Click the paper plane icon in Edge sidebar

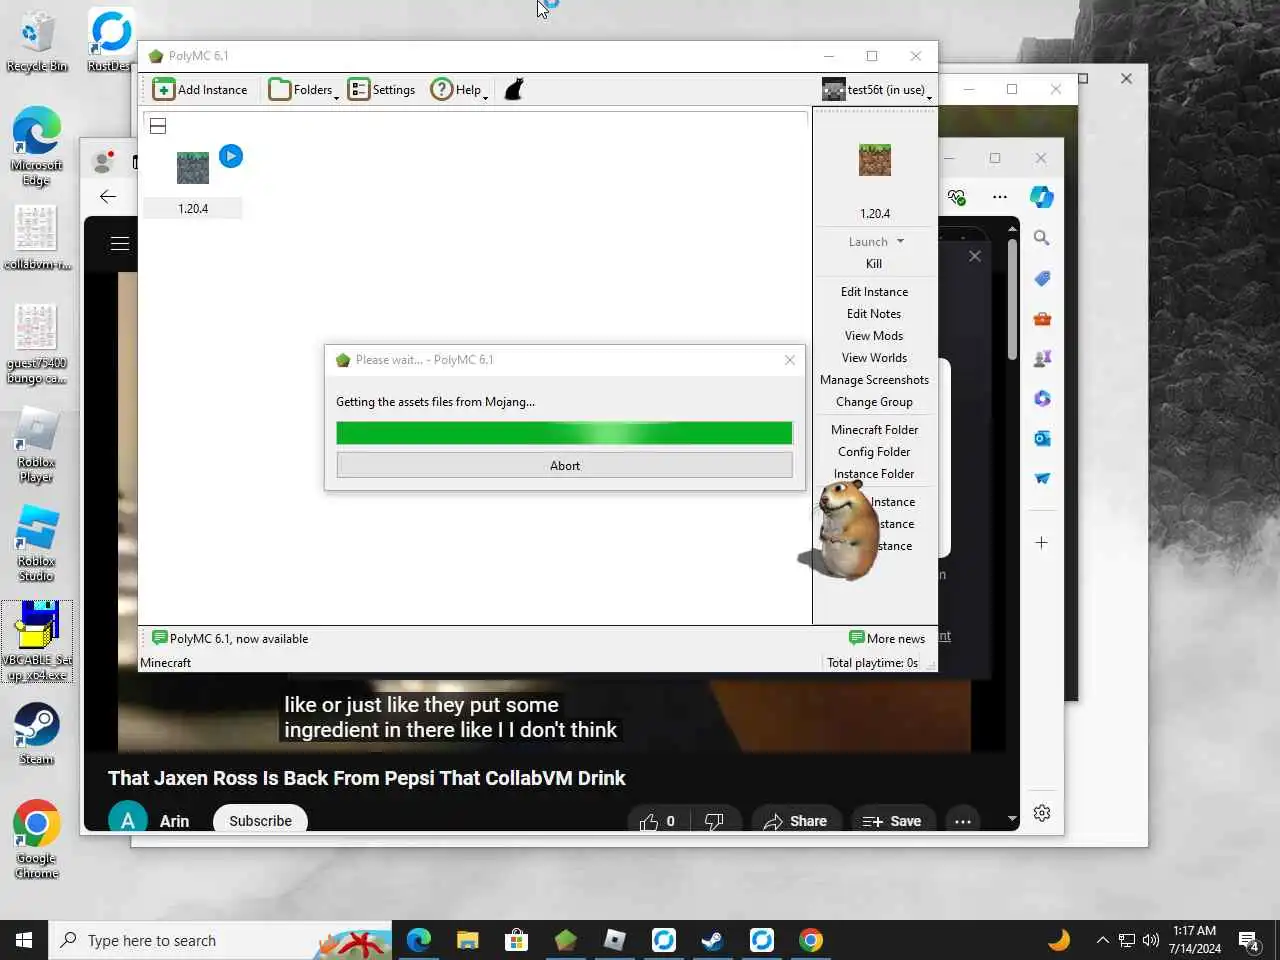pos(1041,478)
